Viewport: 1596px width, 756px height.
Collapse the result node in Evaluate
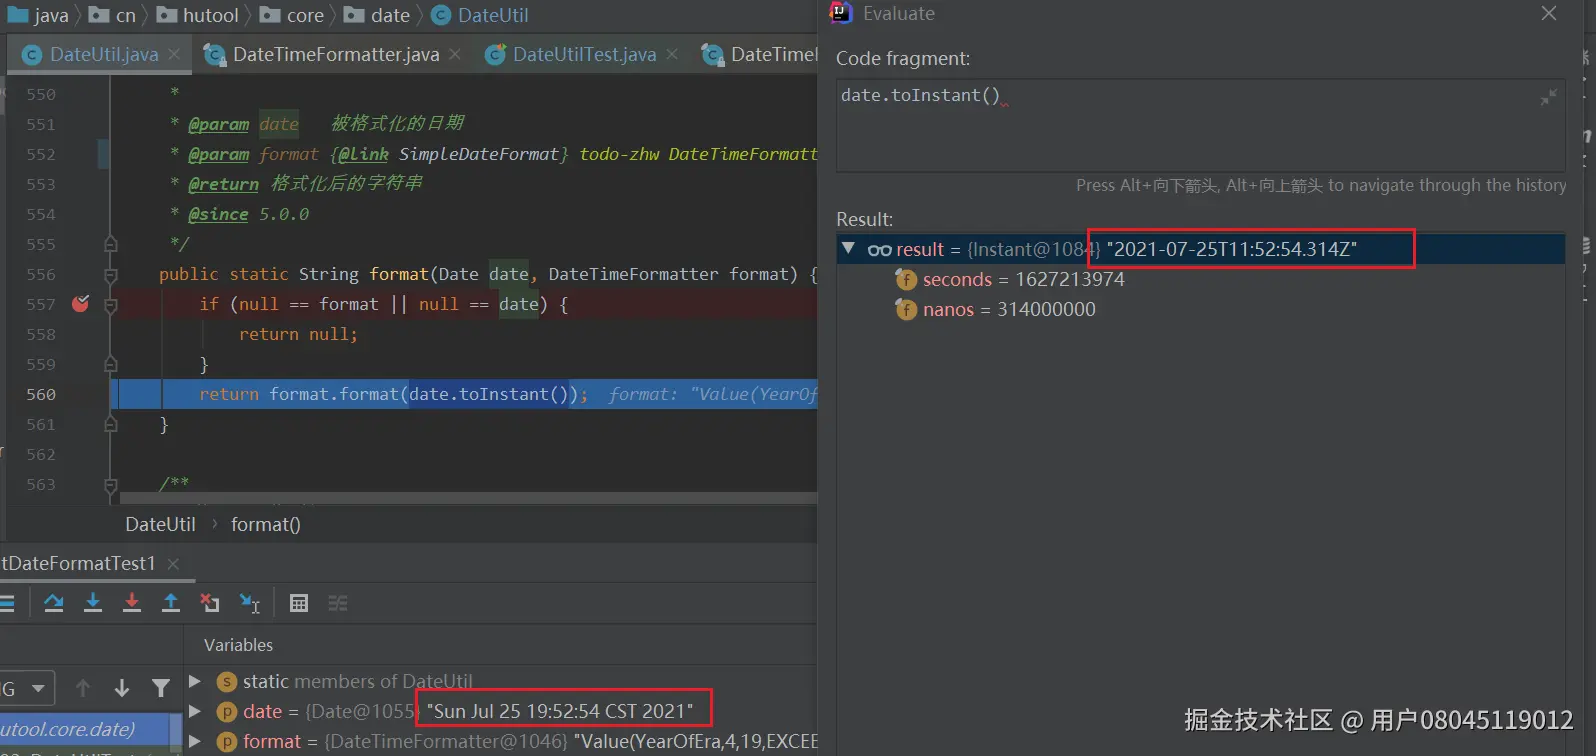(x=849, y=249)
